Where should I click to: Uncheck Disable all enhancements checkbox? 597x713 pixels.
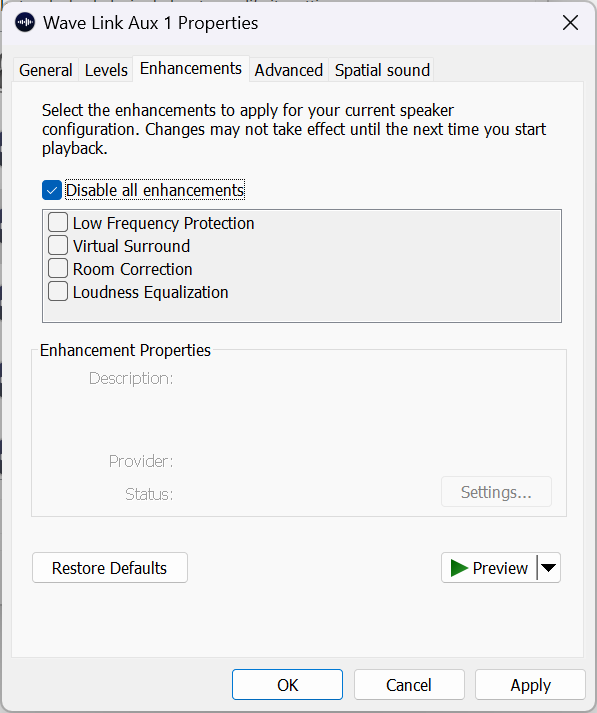[x=52, y=190]
